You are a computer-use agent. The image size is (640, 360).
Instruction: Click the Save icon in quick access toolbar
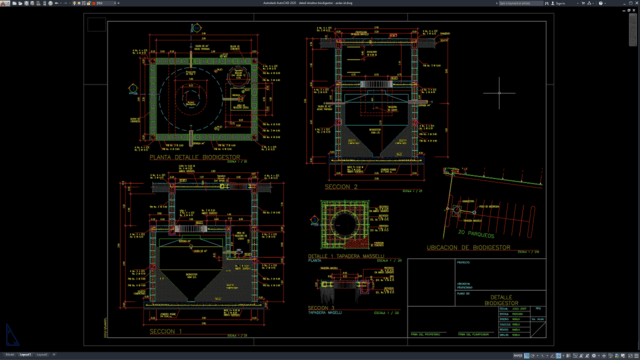point(27,3)
